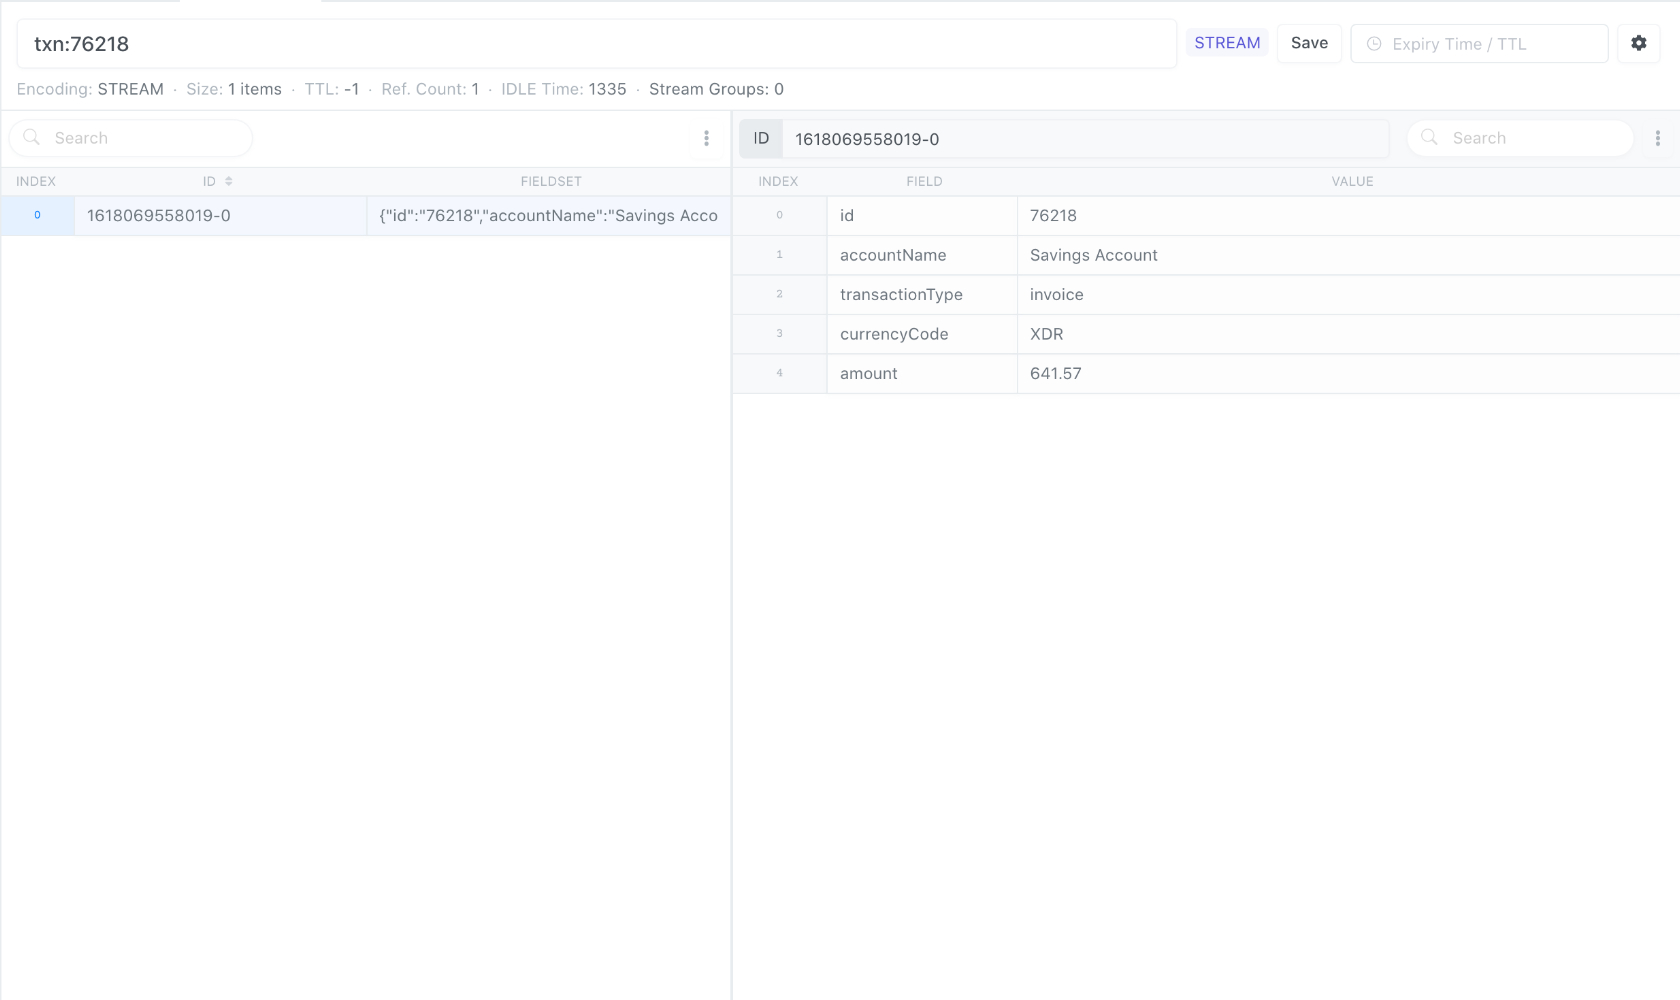
Task: Click the amount value 641.57
Action: (1055, 373)
